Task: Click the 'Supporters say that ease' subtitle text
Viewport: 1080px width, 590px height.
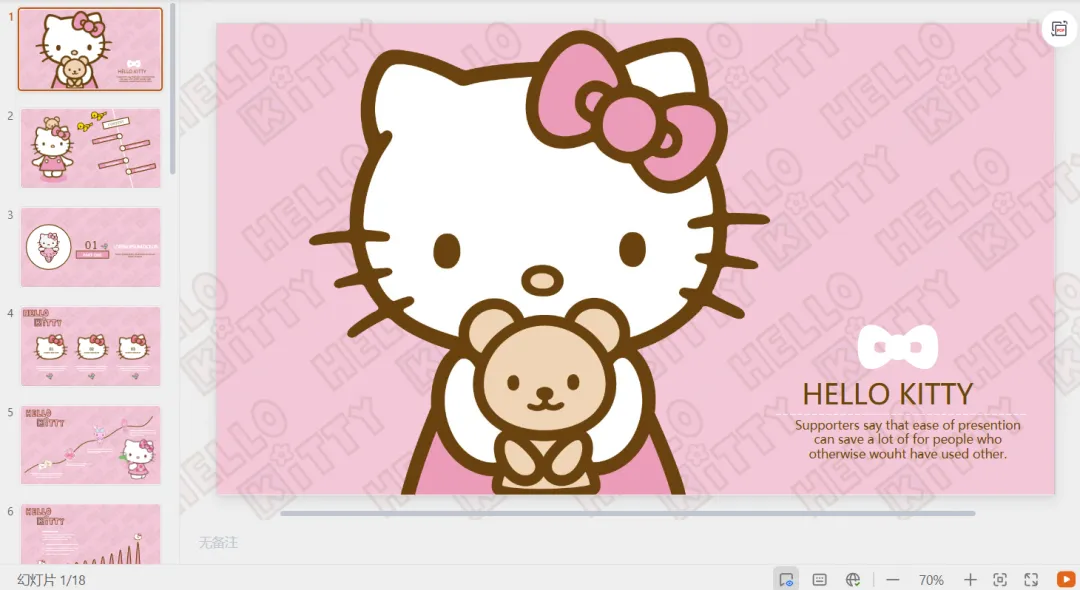Action: point(907,439)
